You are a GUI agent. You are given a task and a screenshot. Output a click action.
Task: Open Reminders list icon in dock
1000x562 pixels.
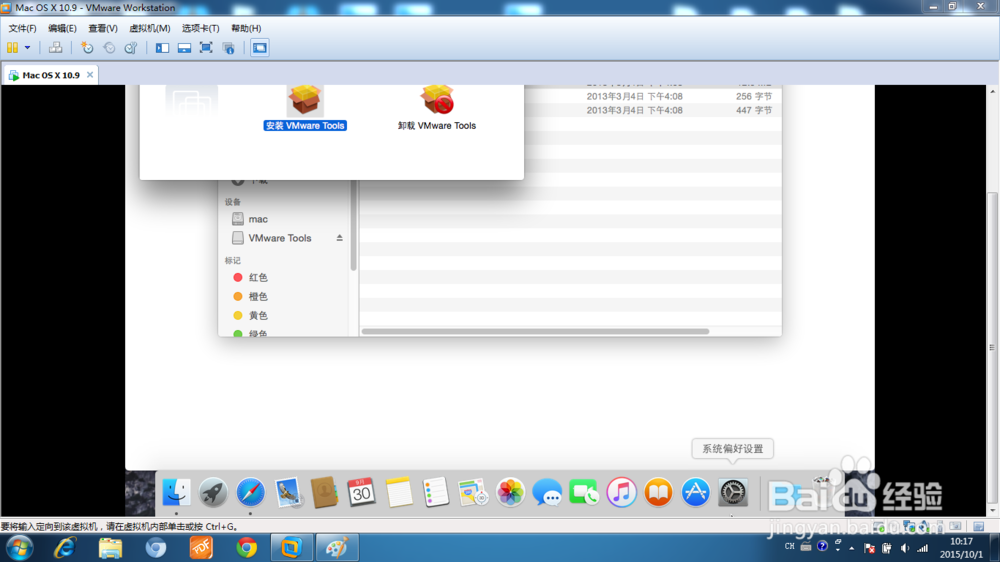(x=436, y=492)
